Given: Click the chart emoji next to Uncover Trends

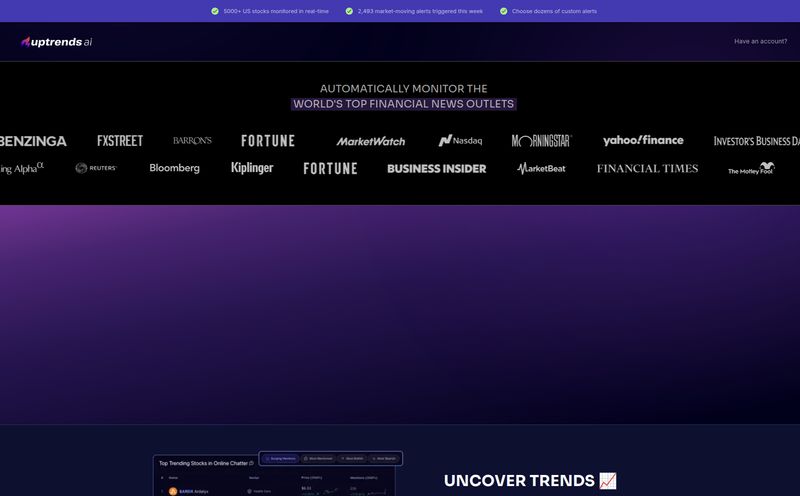Looking at the screenshot, I should (x=608, y=481).
